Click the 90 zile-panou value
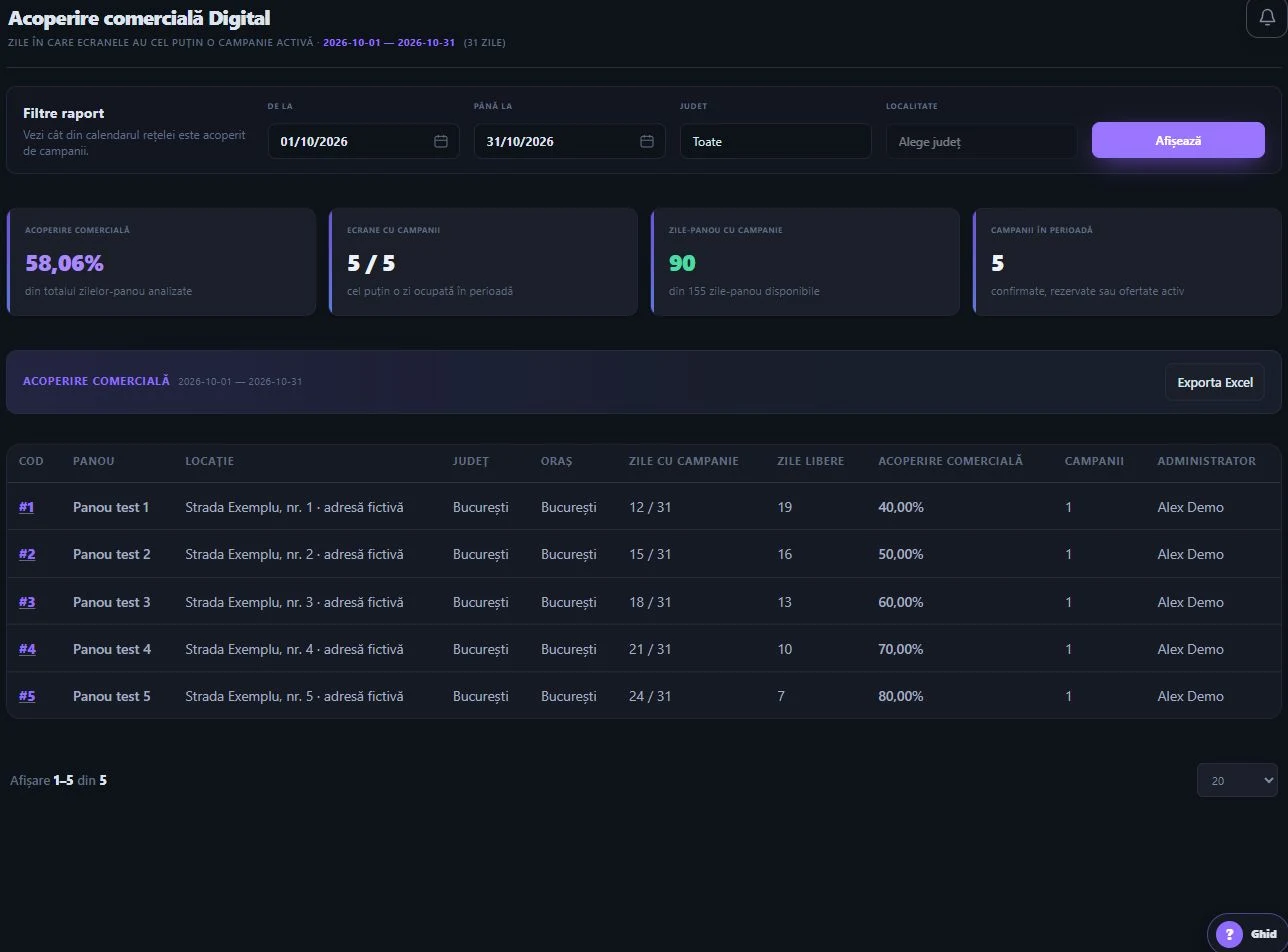Image resolution: width=1288 pixels, height=952 pixels. pos(682,263)
